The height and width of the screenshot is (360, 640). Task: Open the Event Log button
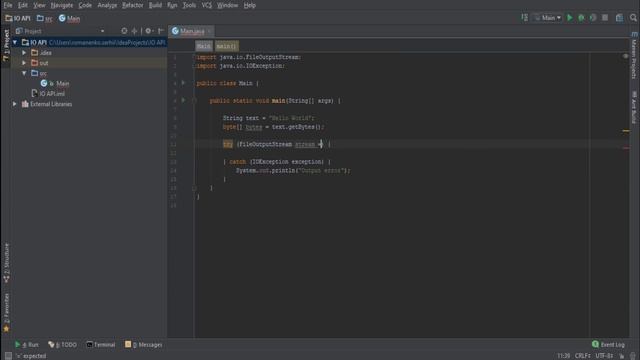pyautogui.click(x=608, y=345)
